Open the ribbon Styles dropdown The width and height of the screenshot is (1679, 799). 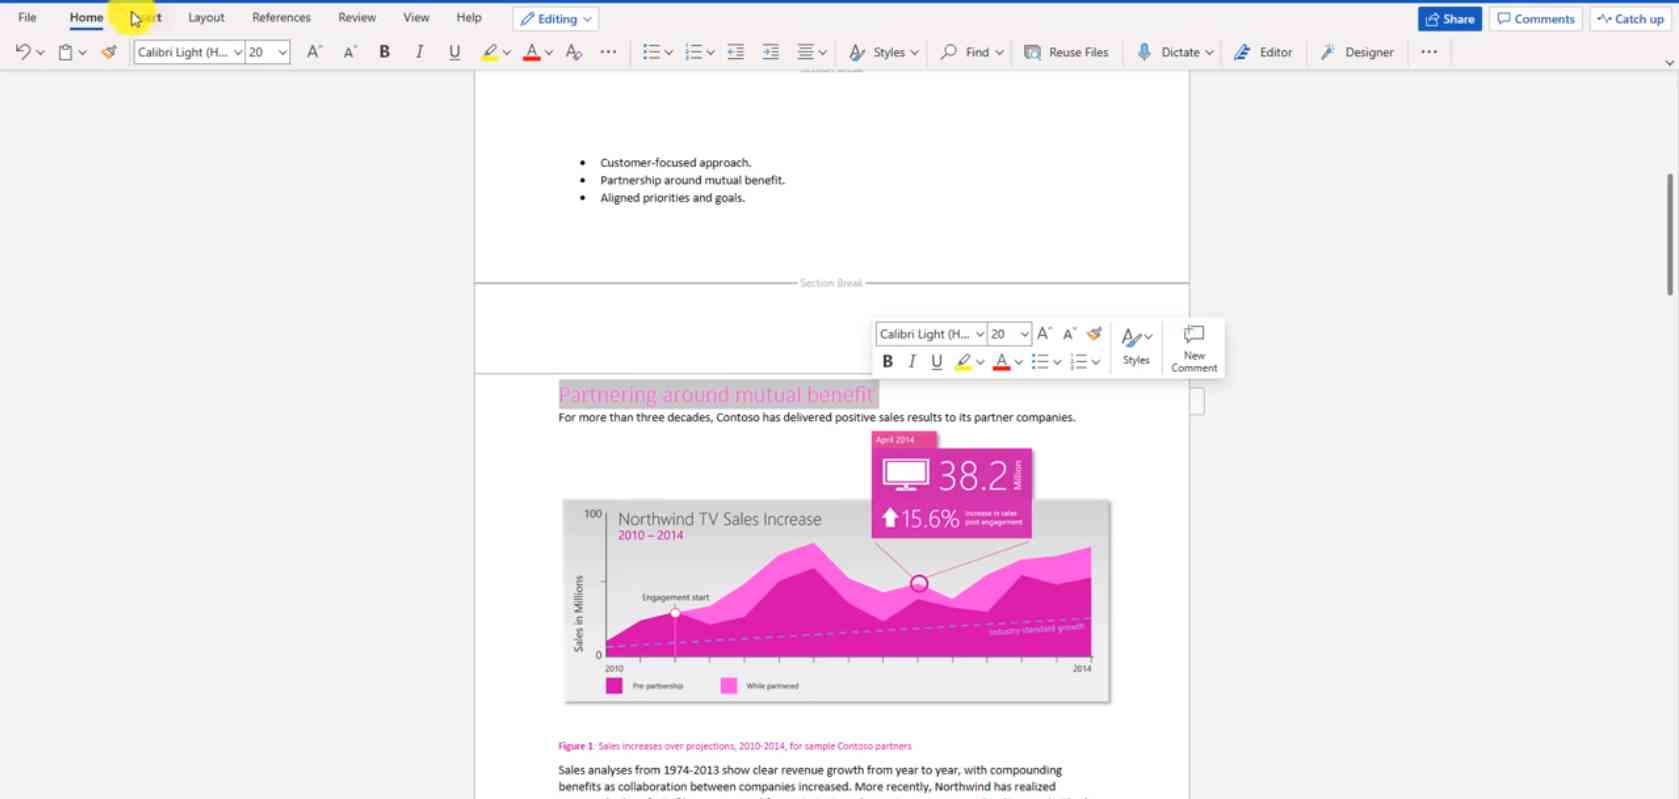(883, 52)
